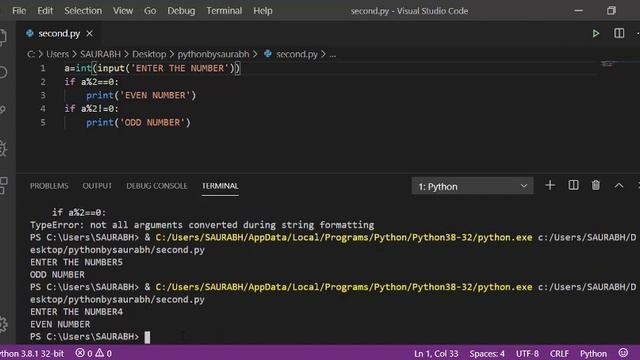The width and height of the screenshot is (640, 360).
Task: Restore down the VS Code window
Action: coord(611,11)
